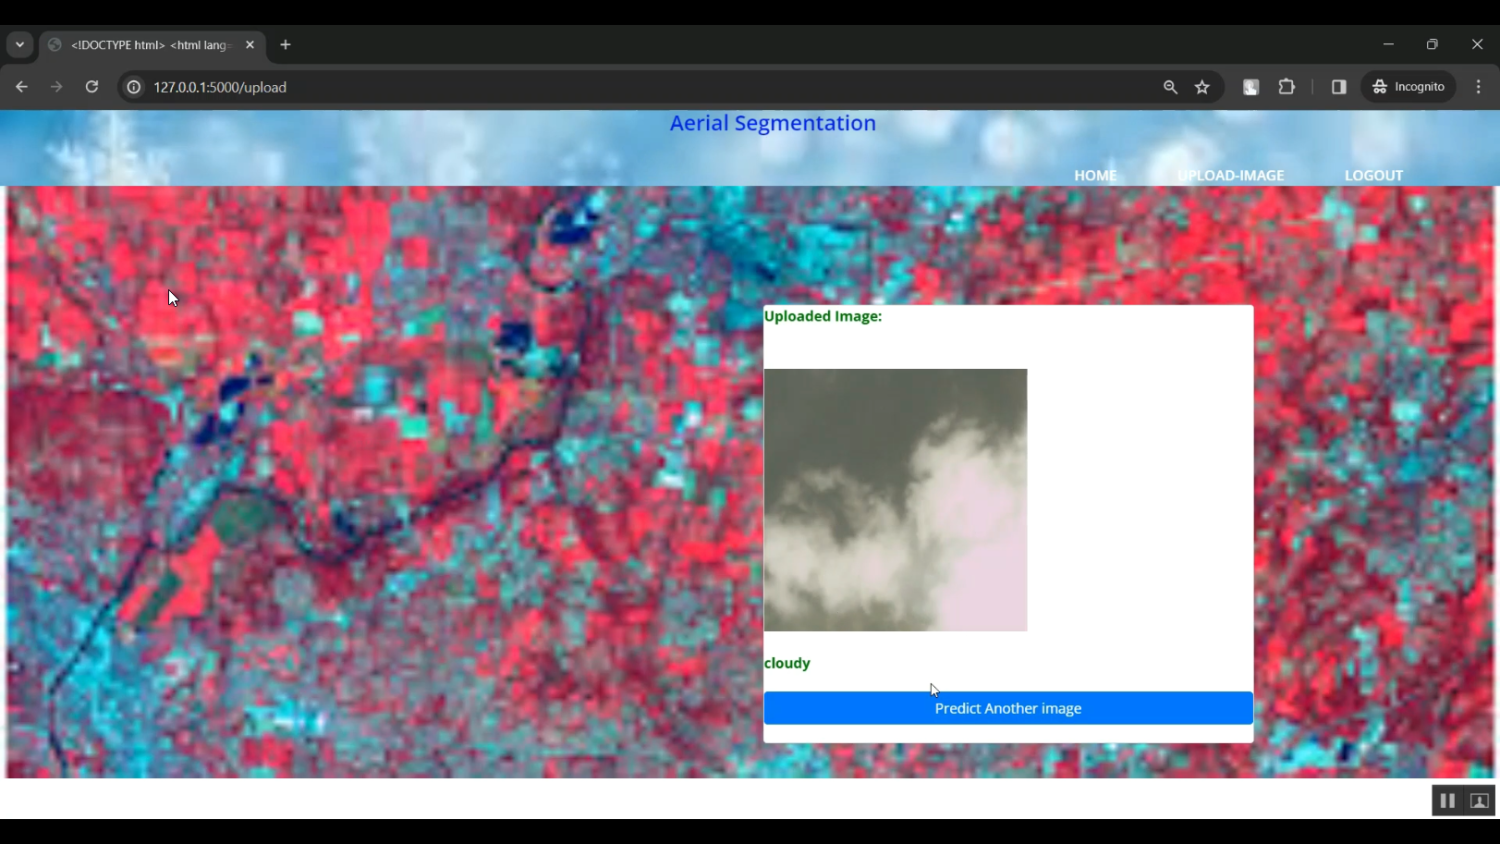The height and width of the screenshot is (844, 1500).
Task: Go back using the browser back arrow
Action: click(x=21, y=87)
